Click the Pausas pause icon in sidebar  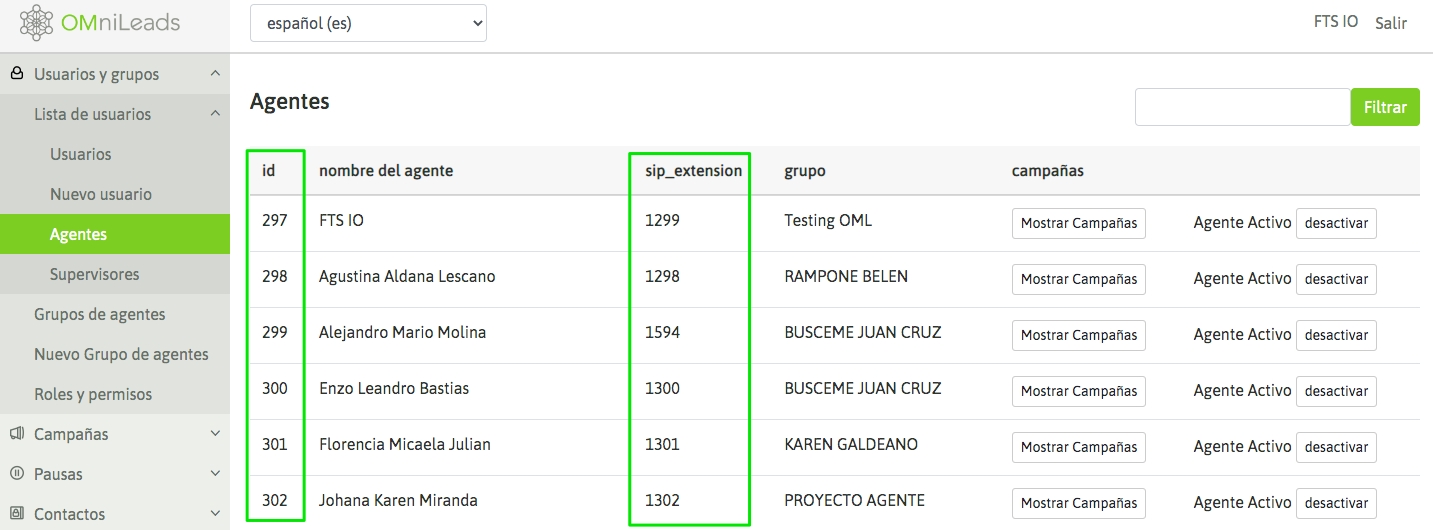[16, 474]
